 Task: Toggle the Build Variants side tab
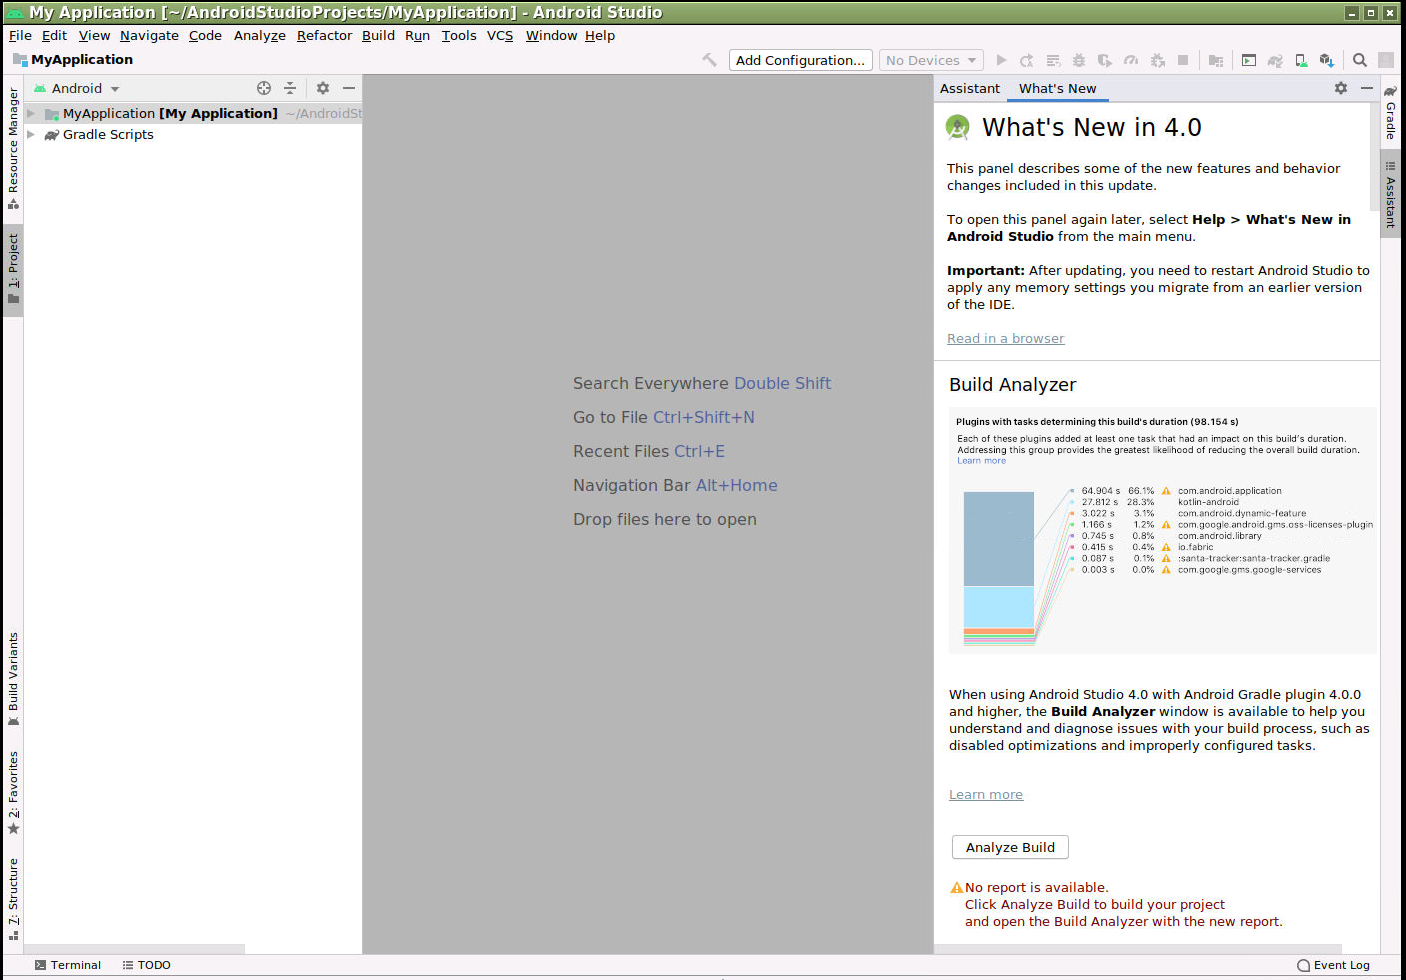tap(13, 679)
